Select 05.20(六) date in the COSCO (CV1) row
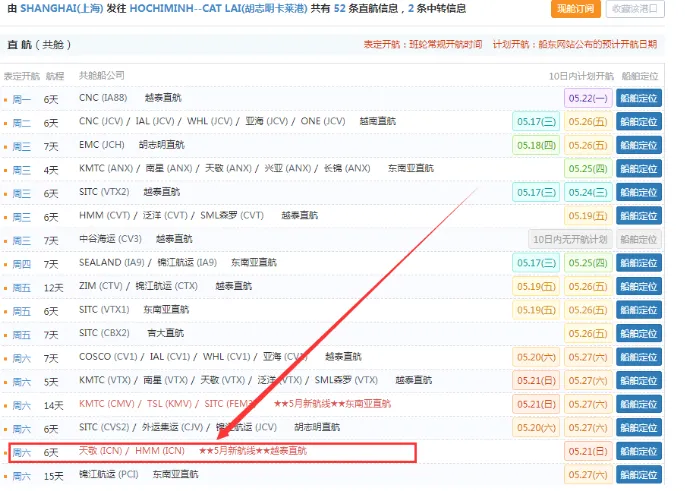The image size is (685, 491). [536, 358]
